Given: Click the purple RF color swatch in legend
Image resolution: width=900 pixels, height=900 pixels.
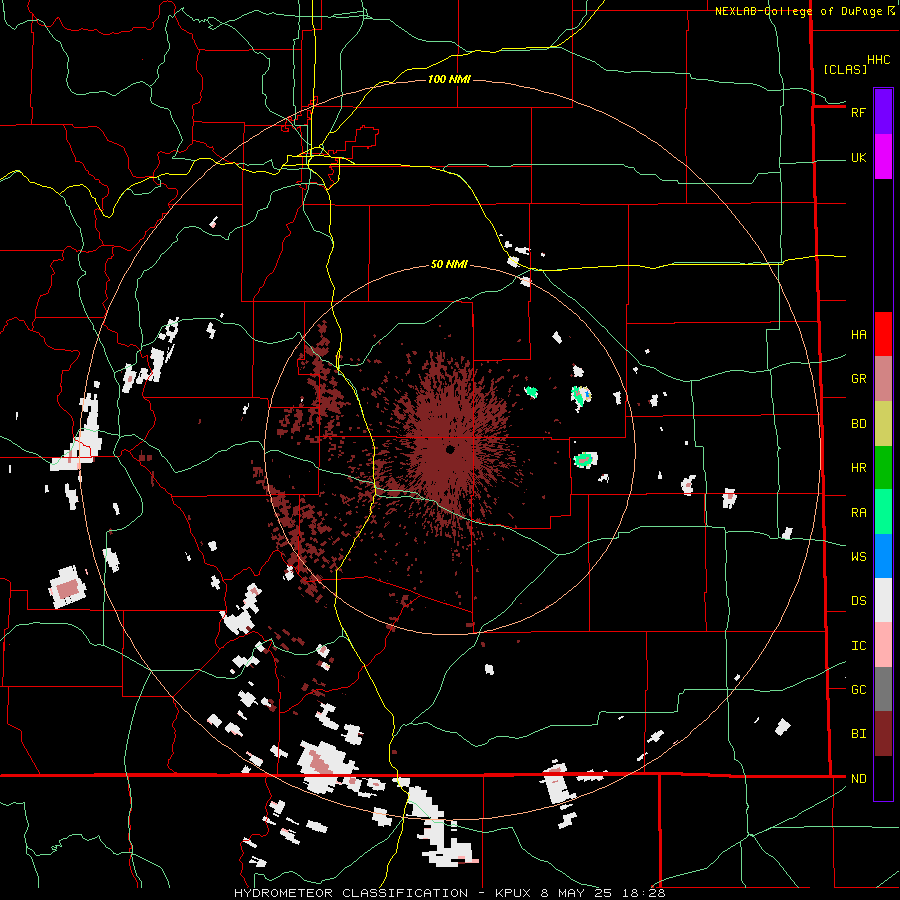Looking at the screenshot, I should tap(883, 112).
